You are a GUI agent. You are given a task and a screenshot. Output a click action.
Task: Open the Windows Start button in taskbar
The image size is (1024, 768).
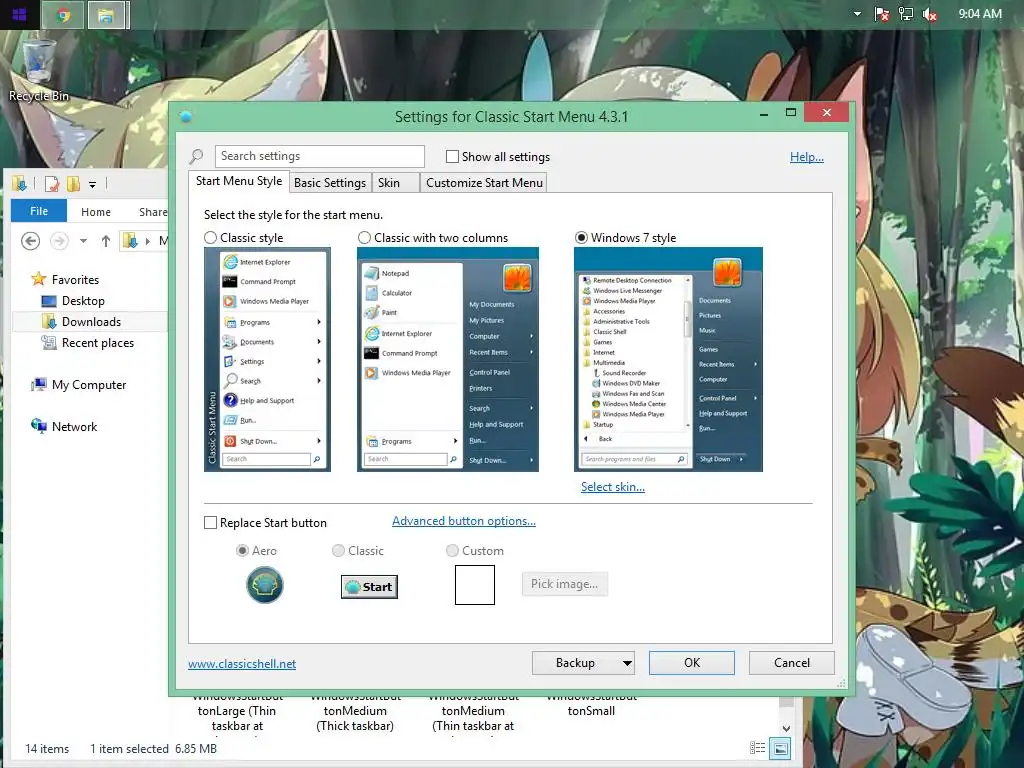(x=19, y=14)
